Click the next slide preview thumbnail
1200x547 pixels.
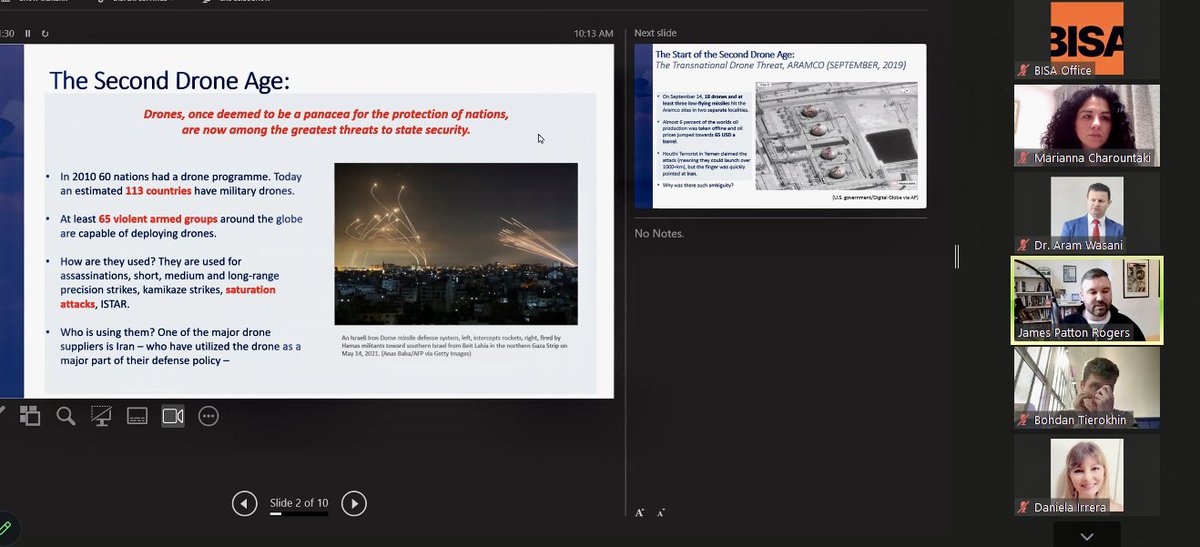coord(780,126)
